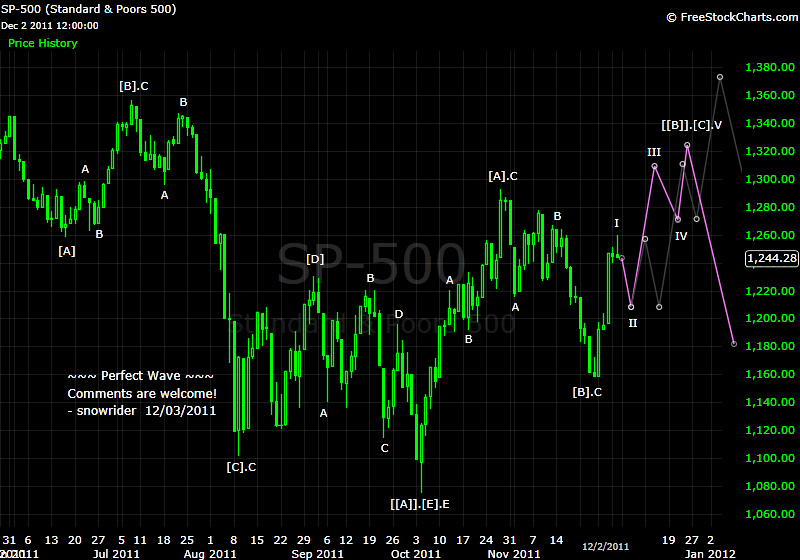Select the 1,100.00 price axis label
Screen dimensions: 800x560
tap(770, 459)
